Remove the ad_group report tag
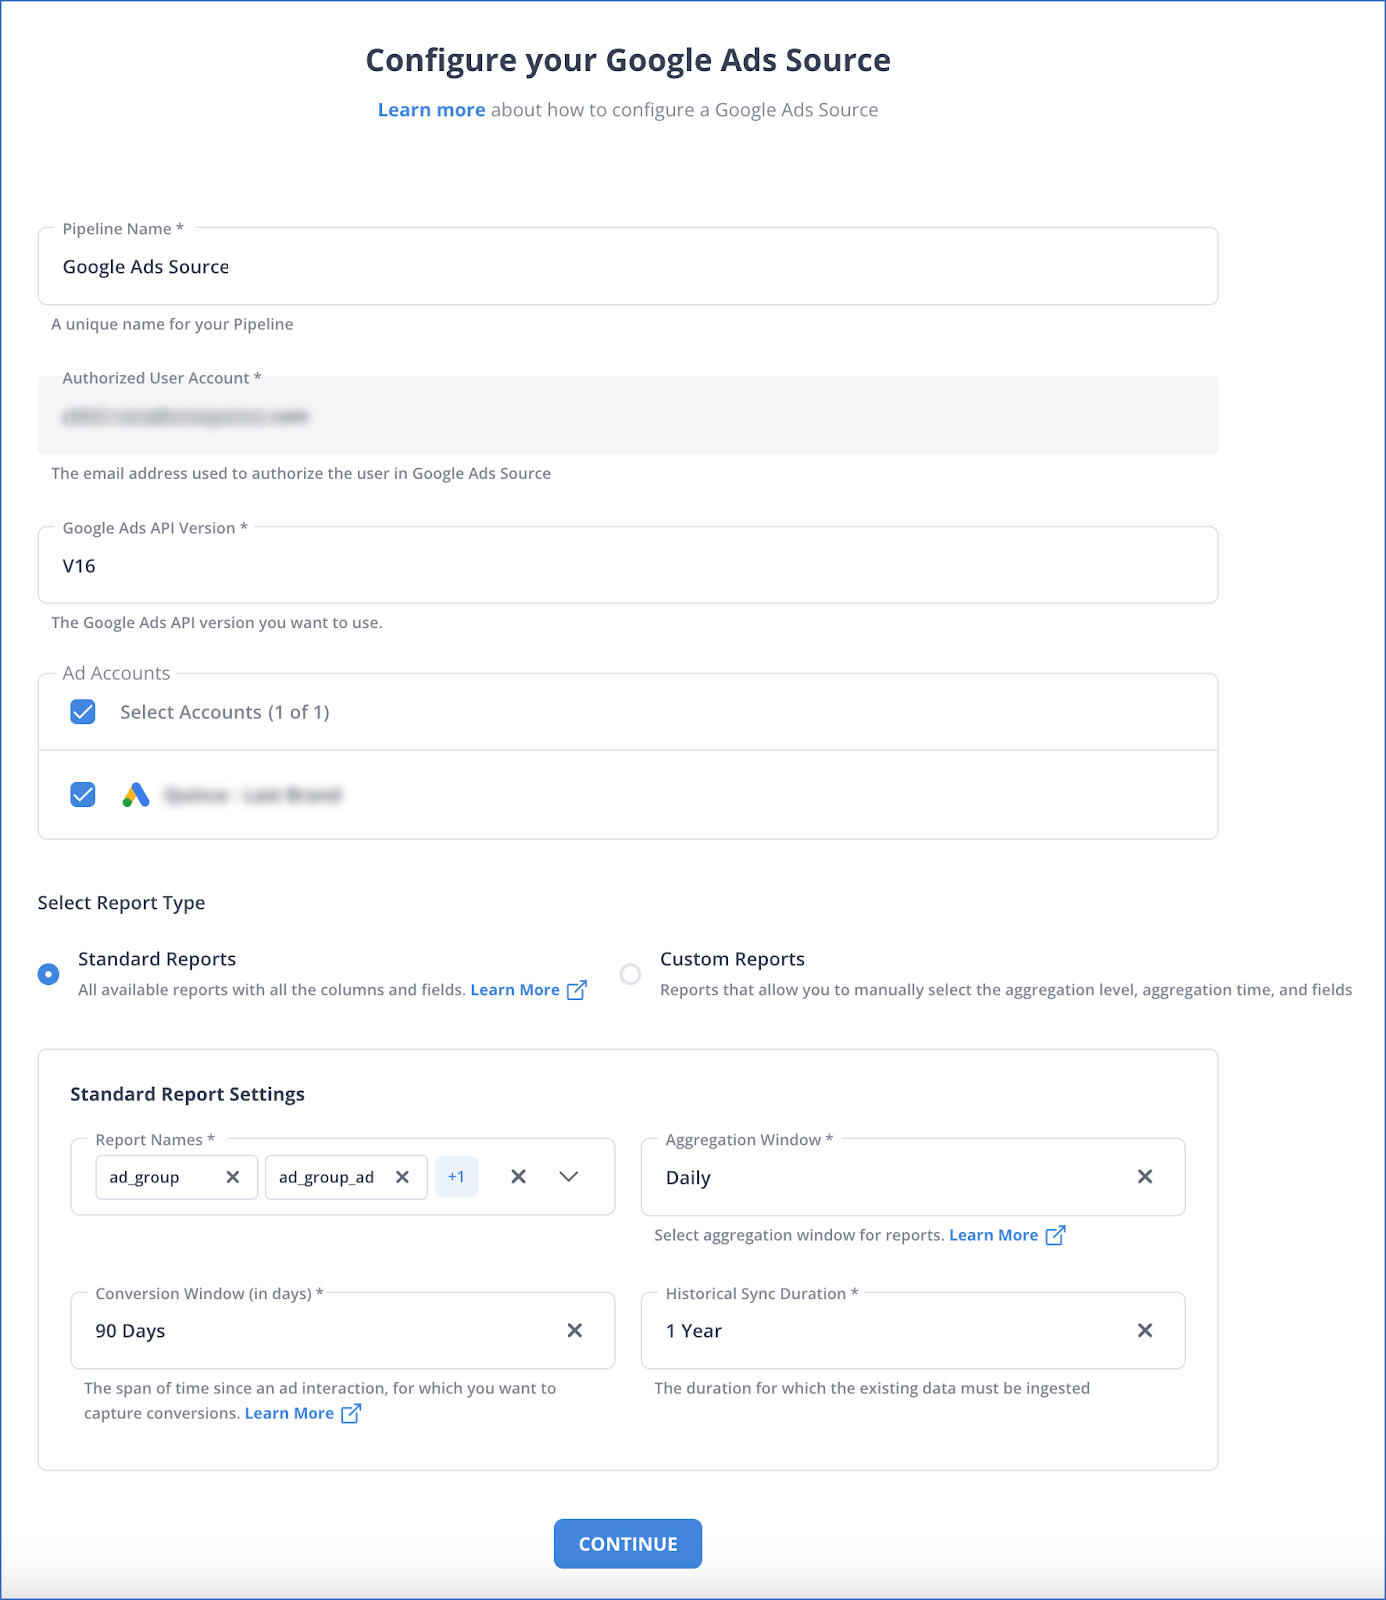 [x=233, y=1177]
